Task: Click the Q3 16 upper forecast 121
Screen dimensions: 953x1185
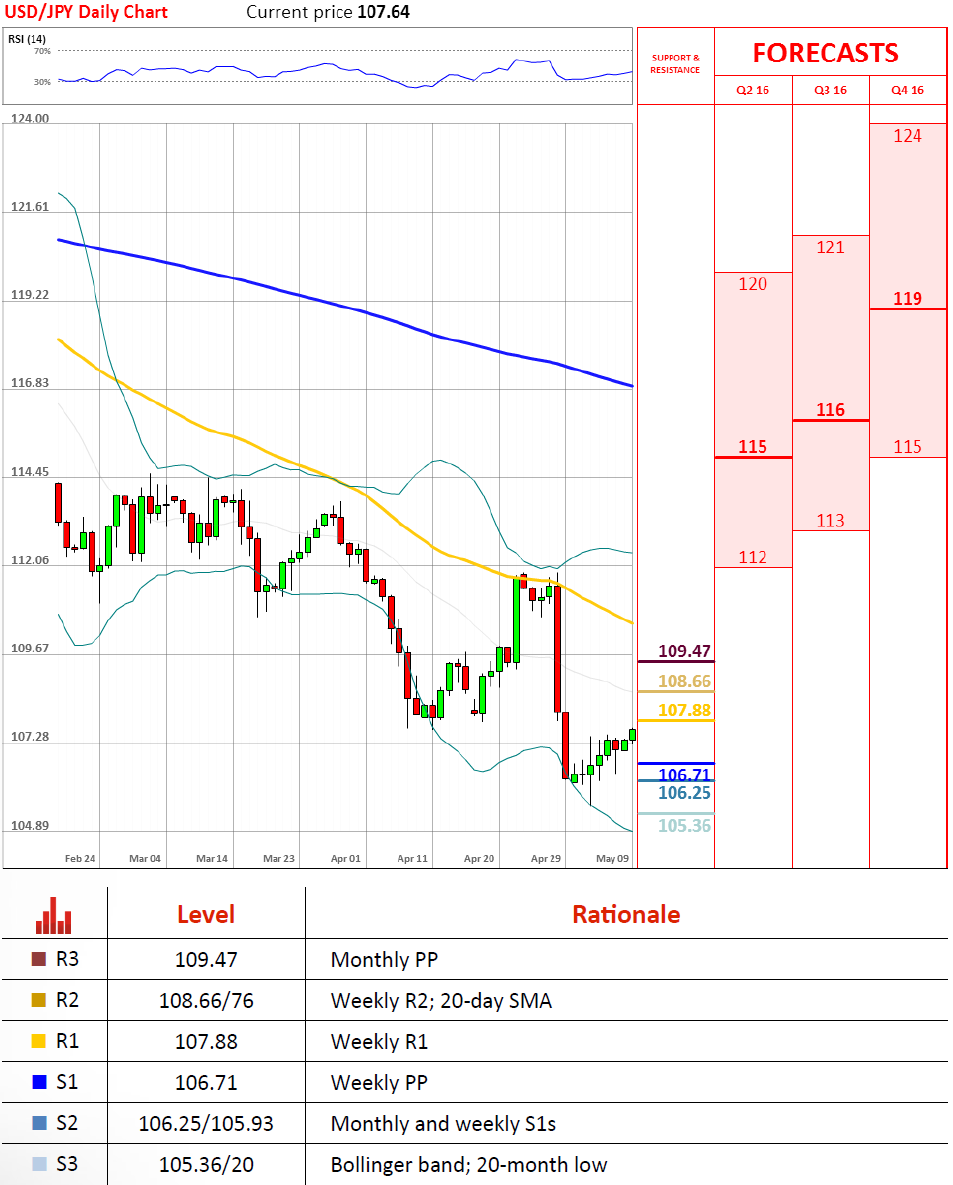Action: pyautogui.click(x=831, y=247)
